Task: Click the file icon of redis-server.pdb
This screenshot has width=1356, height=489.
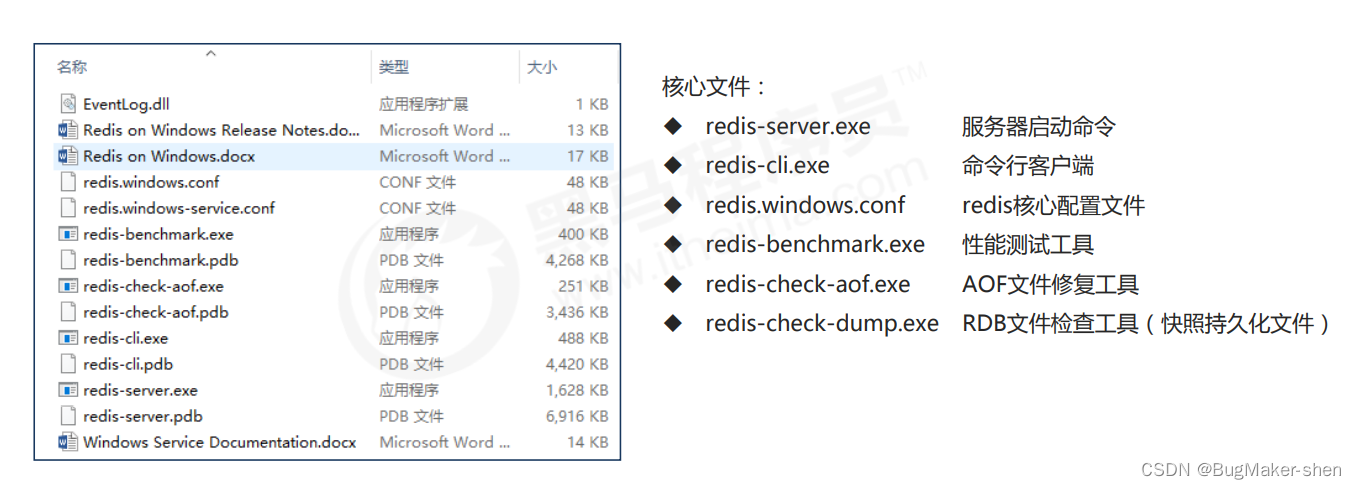Action: click(68, 416)
